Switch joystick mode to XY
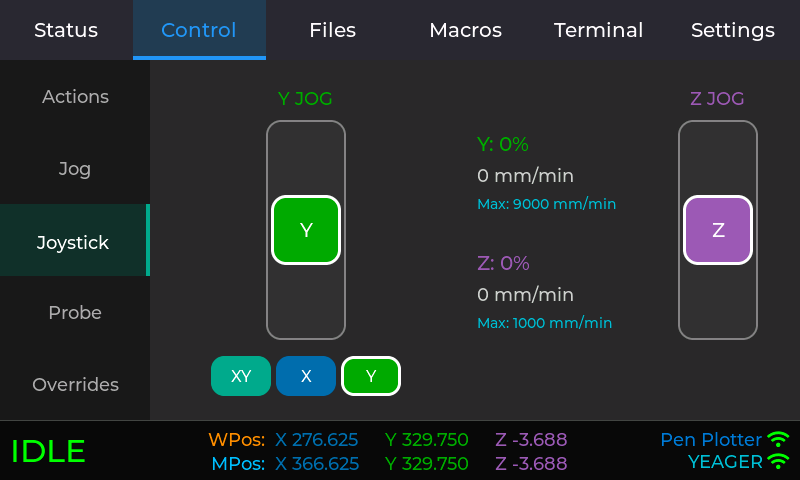The height and width of the screenshot is (480, 800). point(241,376)
